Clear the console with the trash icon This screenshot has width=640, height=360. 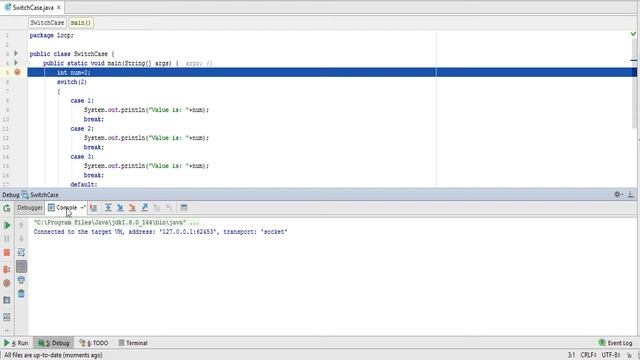(x=21, y=293)
